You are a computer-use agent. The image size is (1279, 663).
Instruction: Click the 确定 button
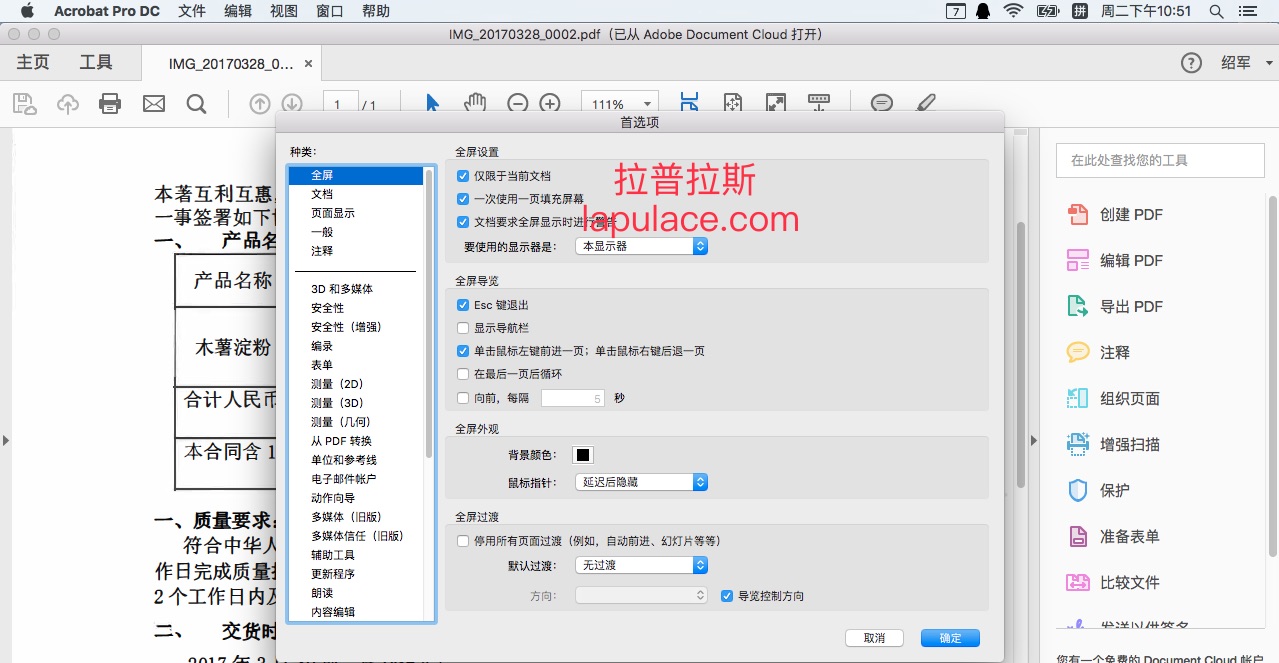coord(950,638)
